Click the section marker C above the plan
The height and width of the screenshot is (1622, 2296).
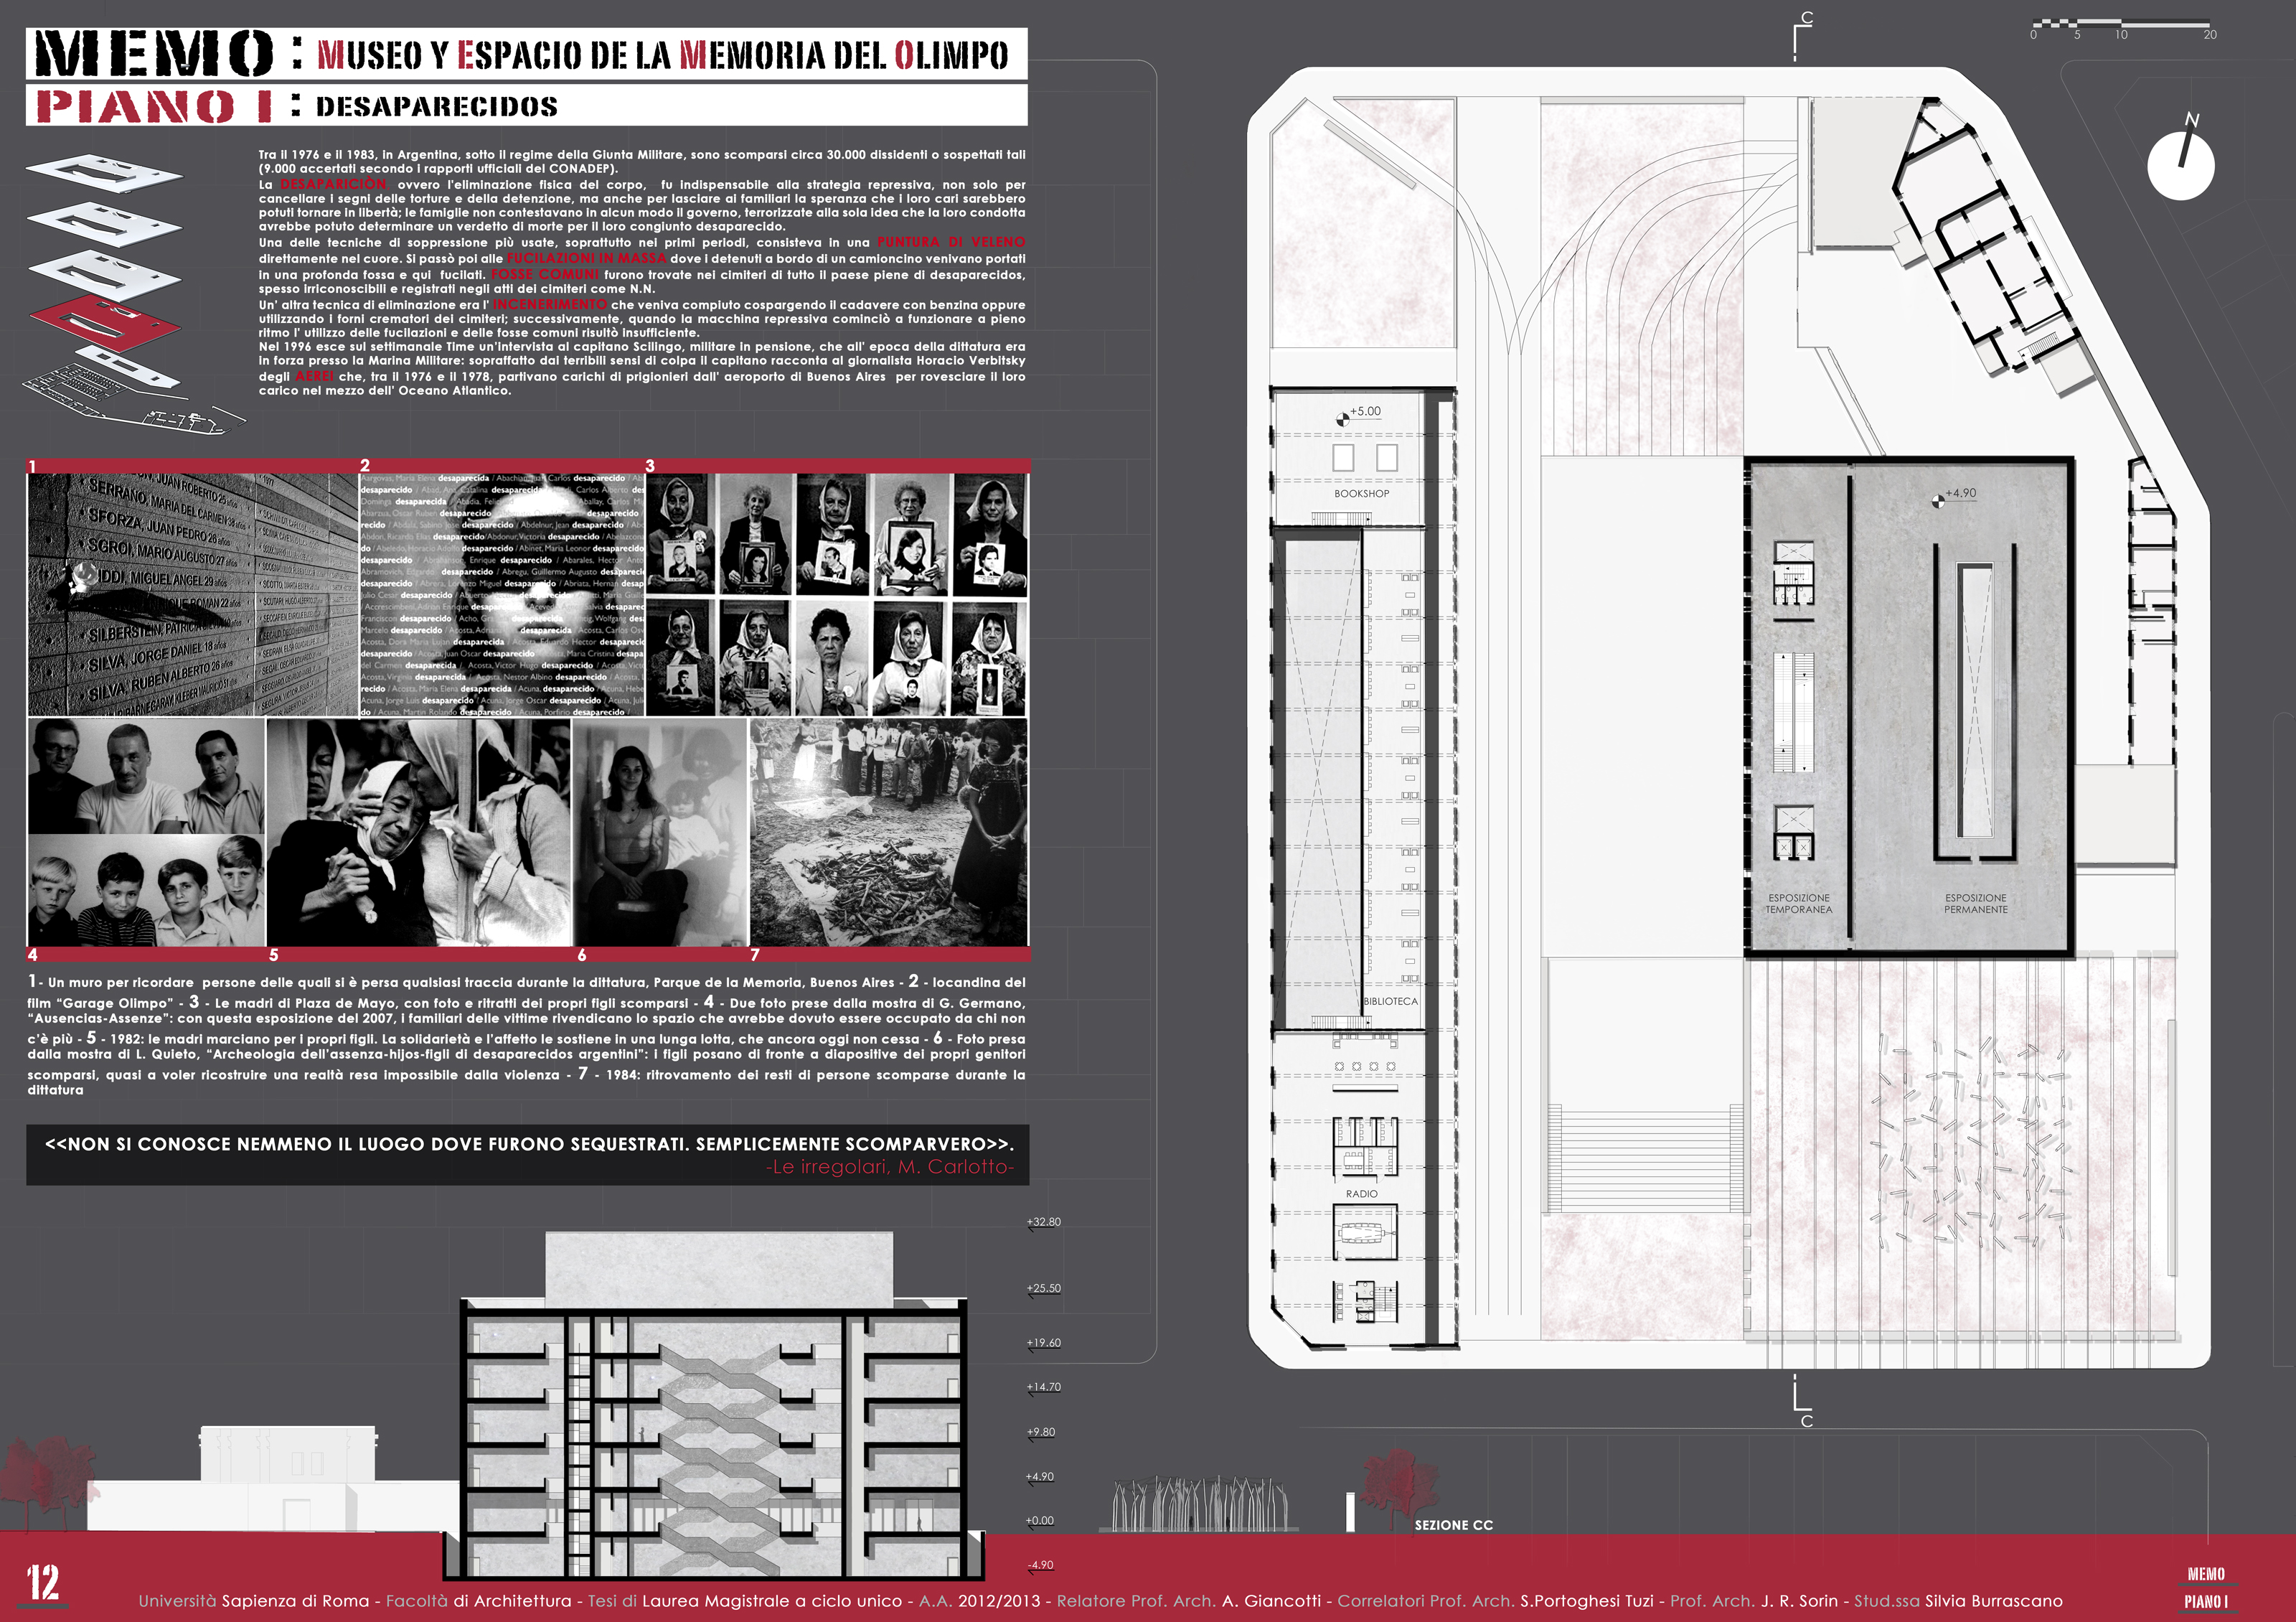point(1803,35)
